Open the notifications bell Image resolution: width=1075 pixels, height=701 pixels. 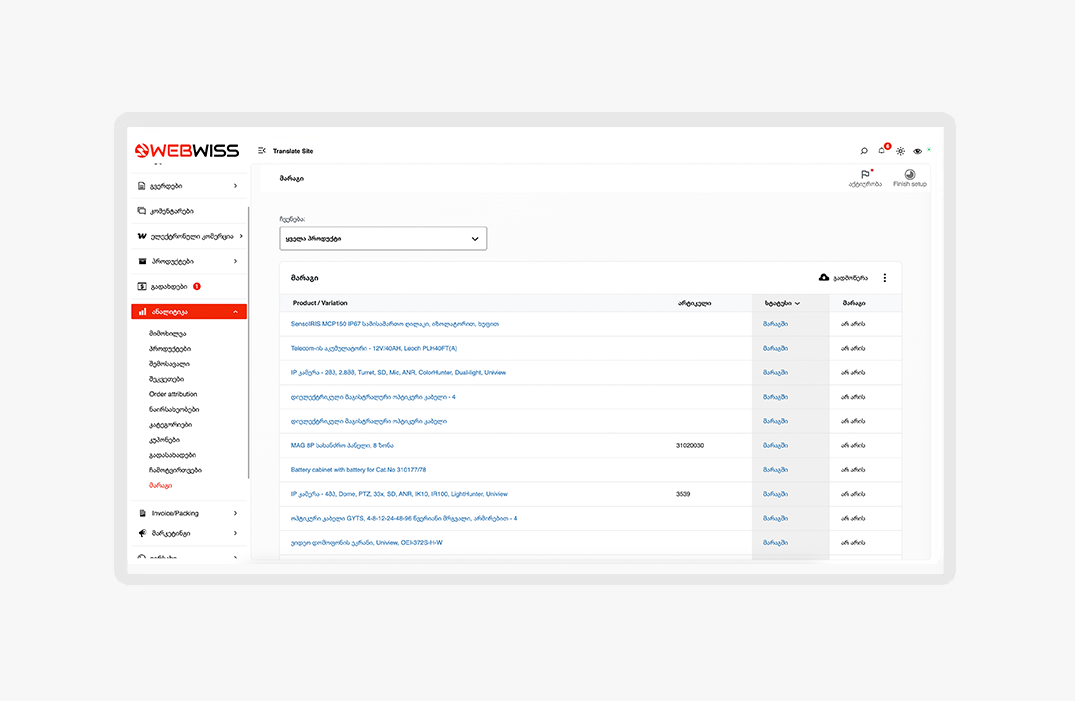882,151
